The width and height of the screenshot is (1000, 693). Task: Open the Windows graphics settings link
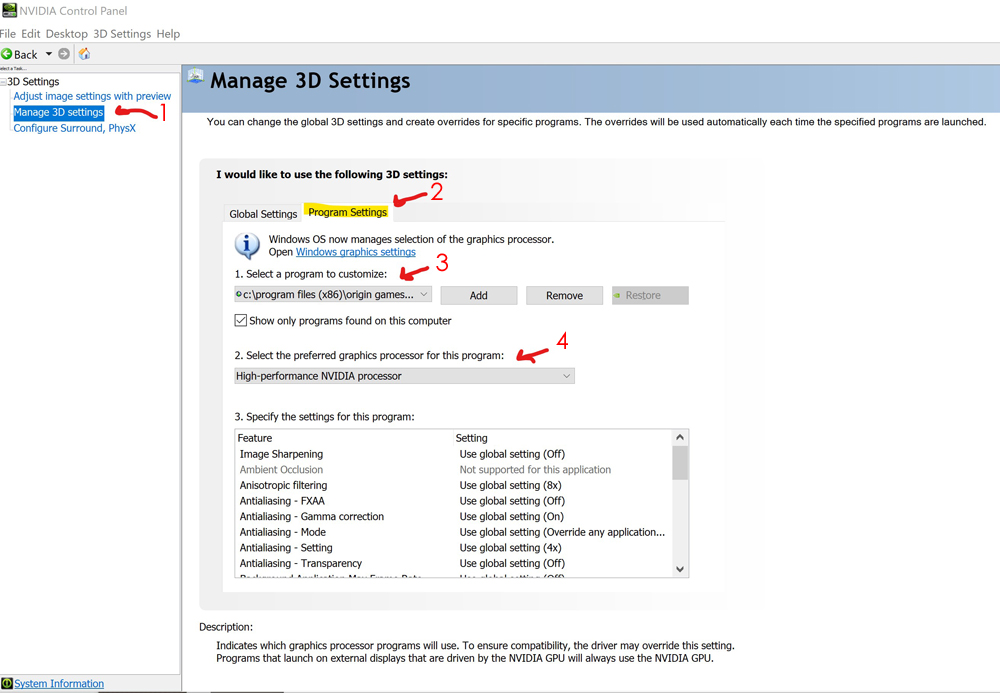[355, 252]
